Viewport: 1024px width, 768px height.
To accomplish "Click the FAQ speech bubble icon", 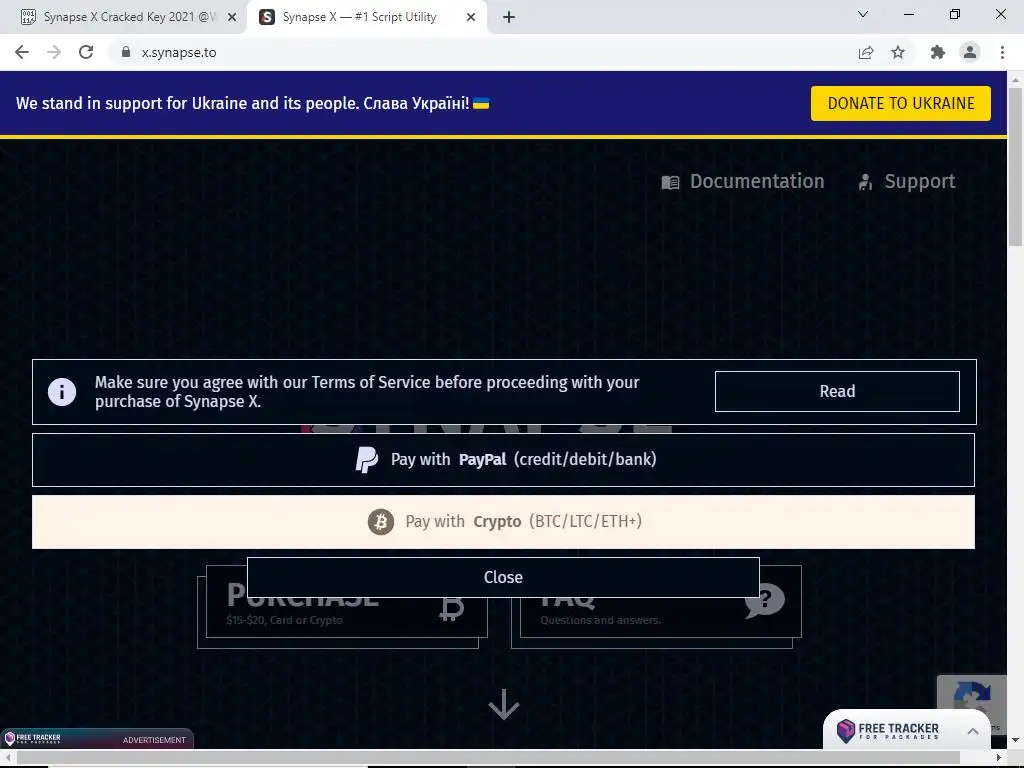I will (x=765, y=600).
